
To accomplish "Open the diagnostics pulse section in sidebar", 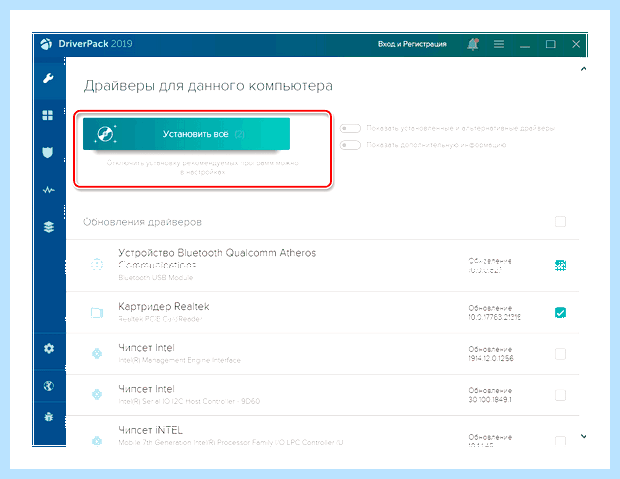I will point(48,190).
